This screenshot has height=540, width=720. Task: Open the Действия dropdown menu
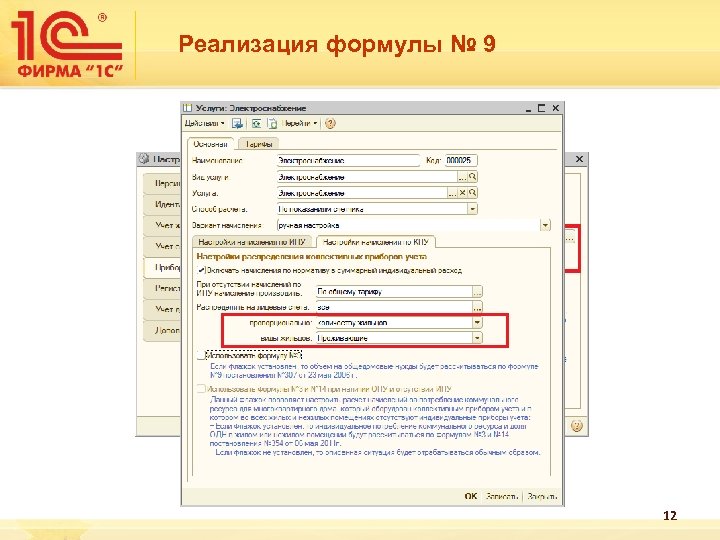204,124
